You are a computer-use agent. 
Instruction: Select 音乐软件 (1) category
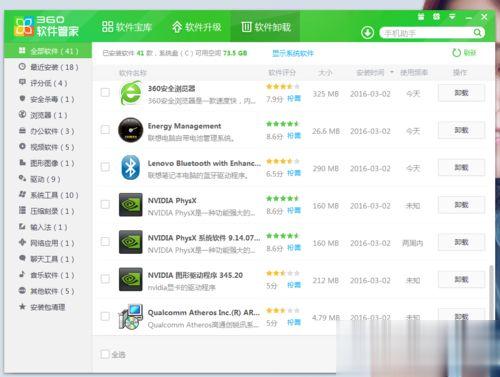48,275
